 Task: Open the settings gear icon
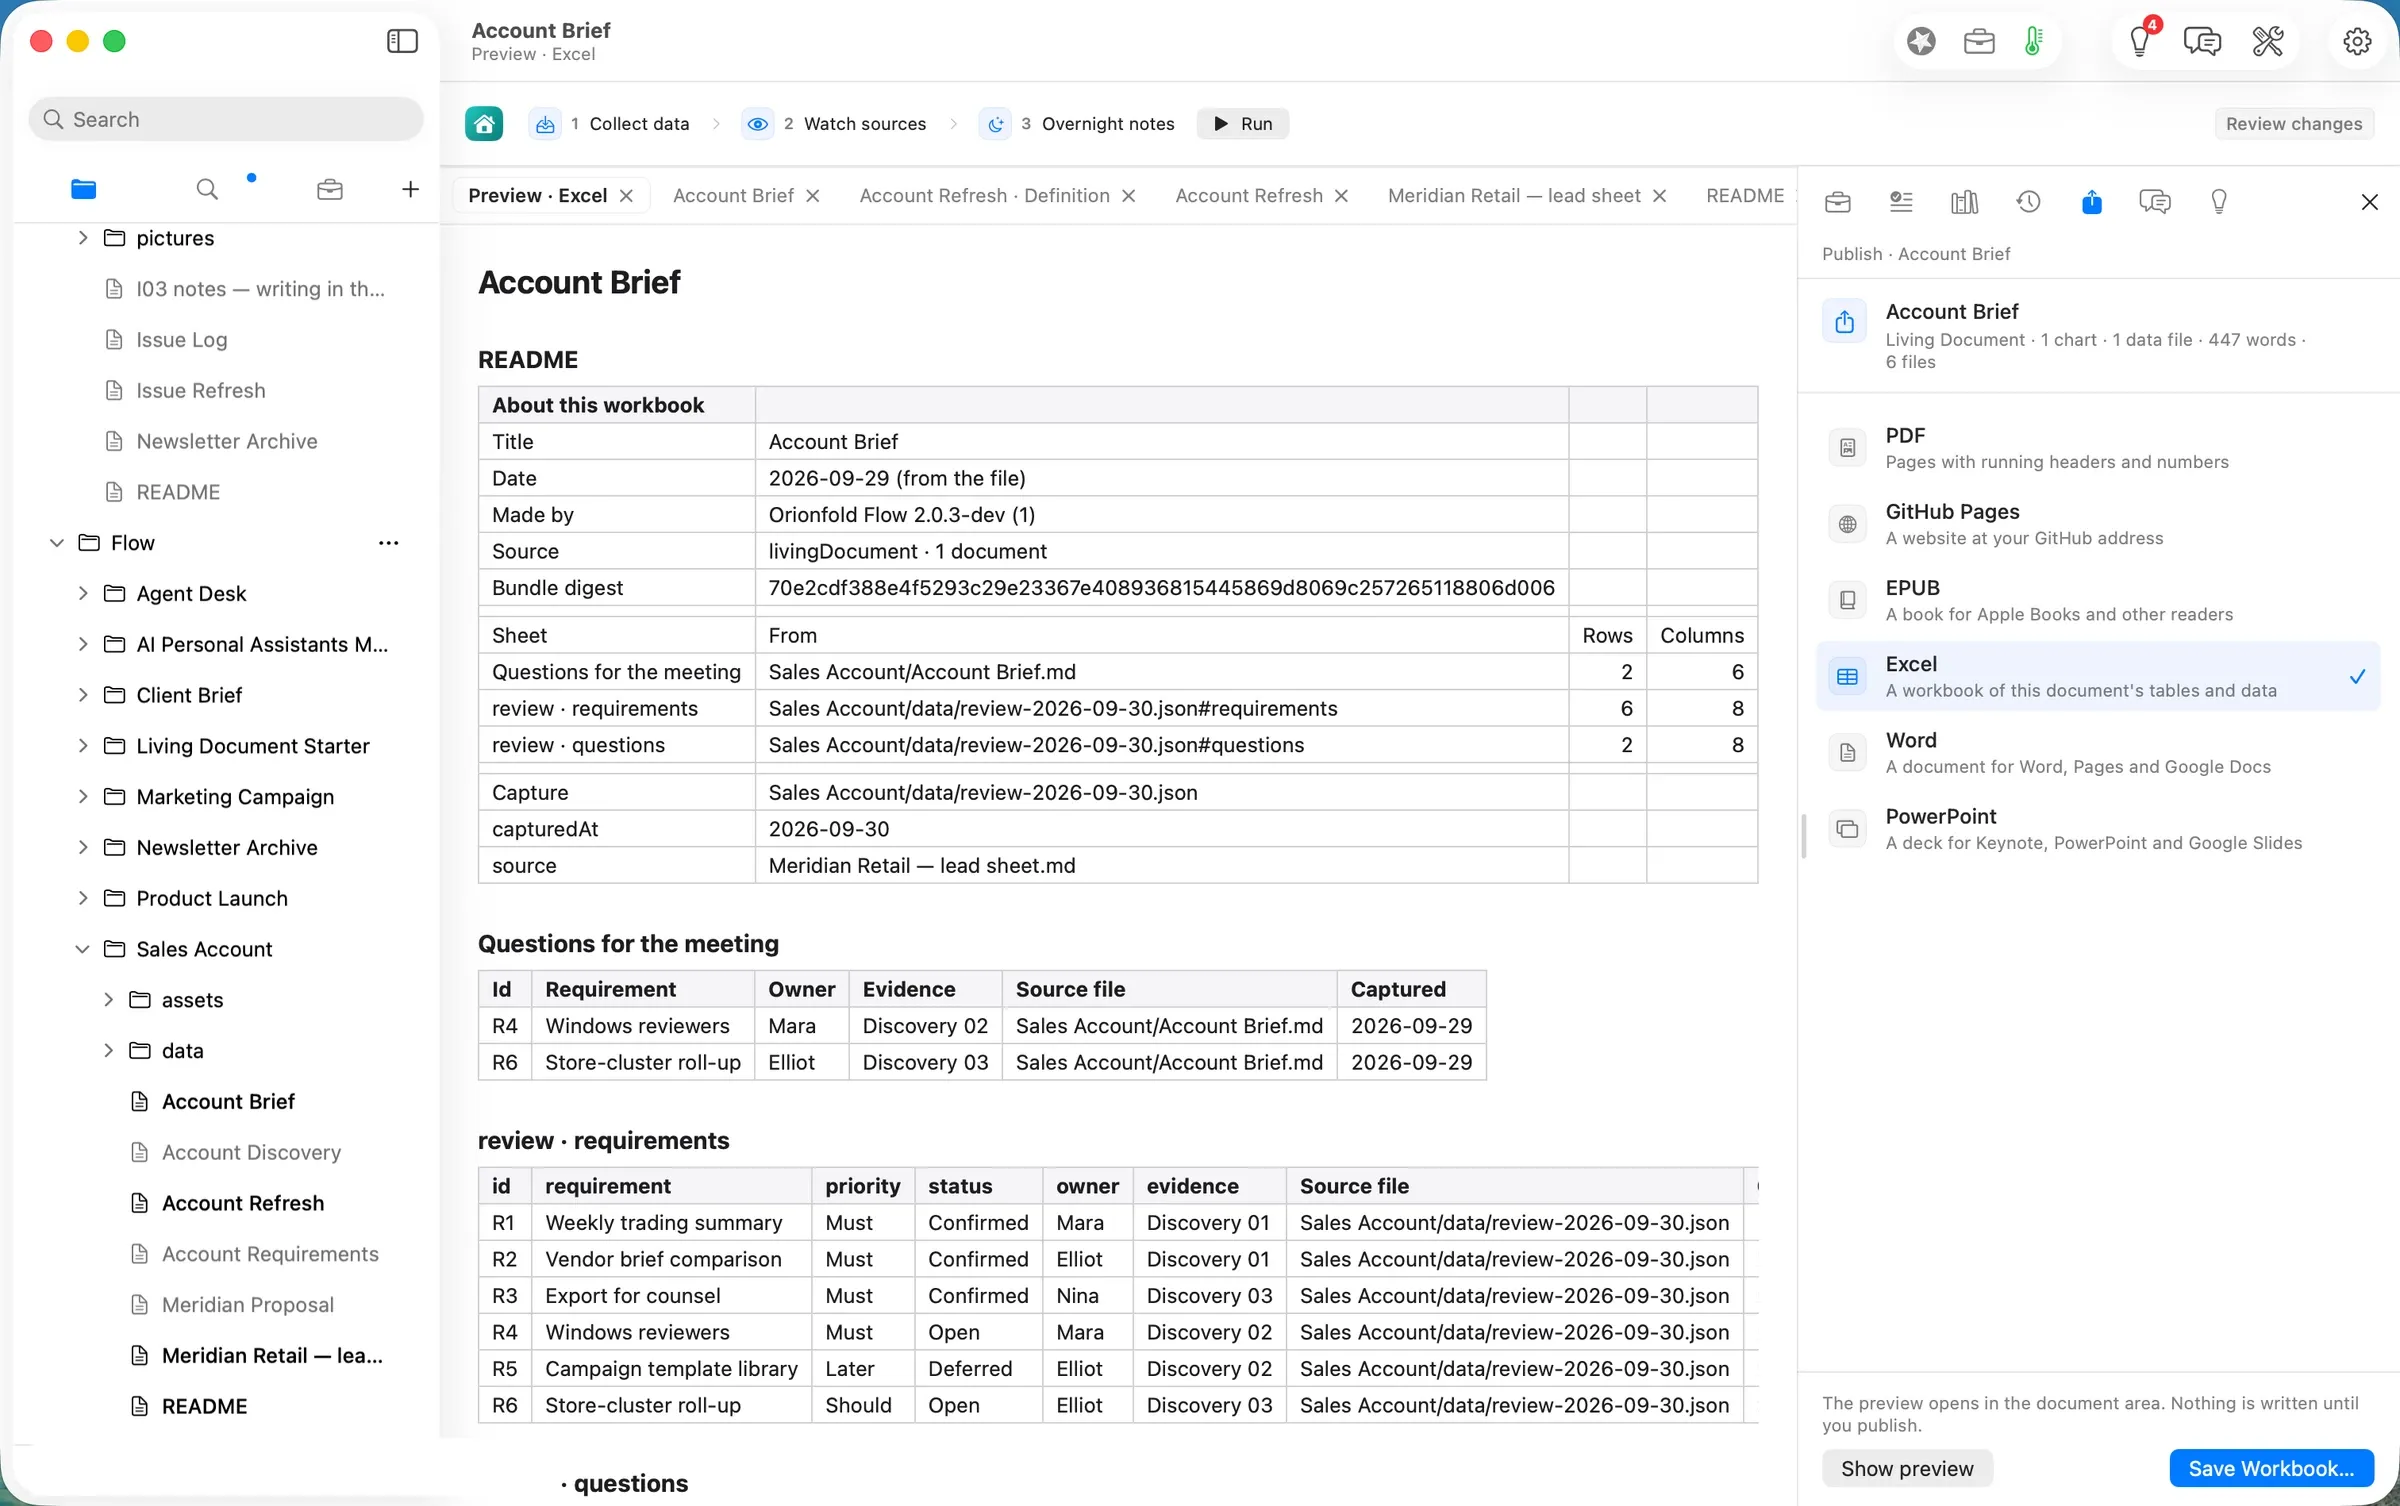(2357, 41)
